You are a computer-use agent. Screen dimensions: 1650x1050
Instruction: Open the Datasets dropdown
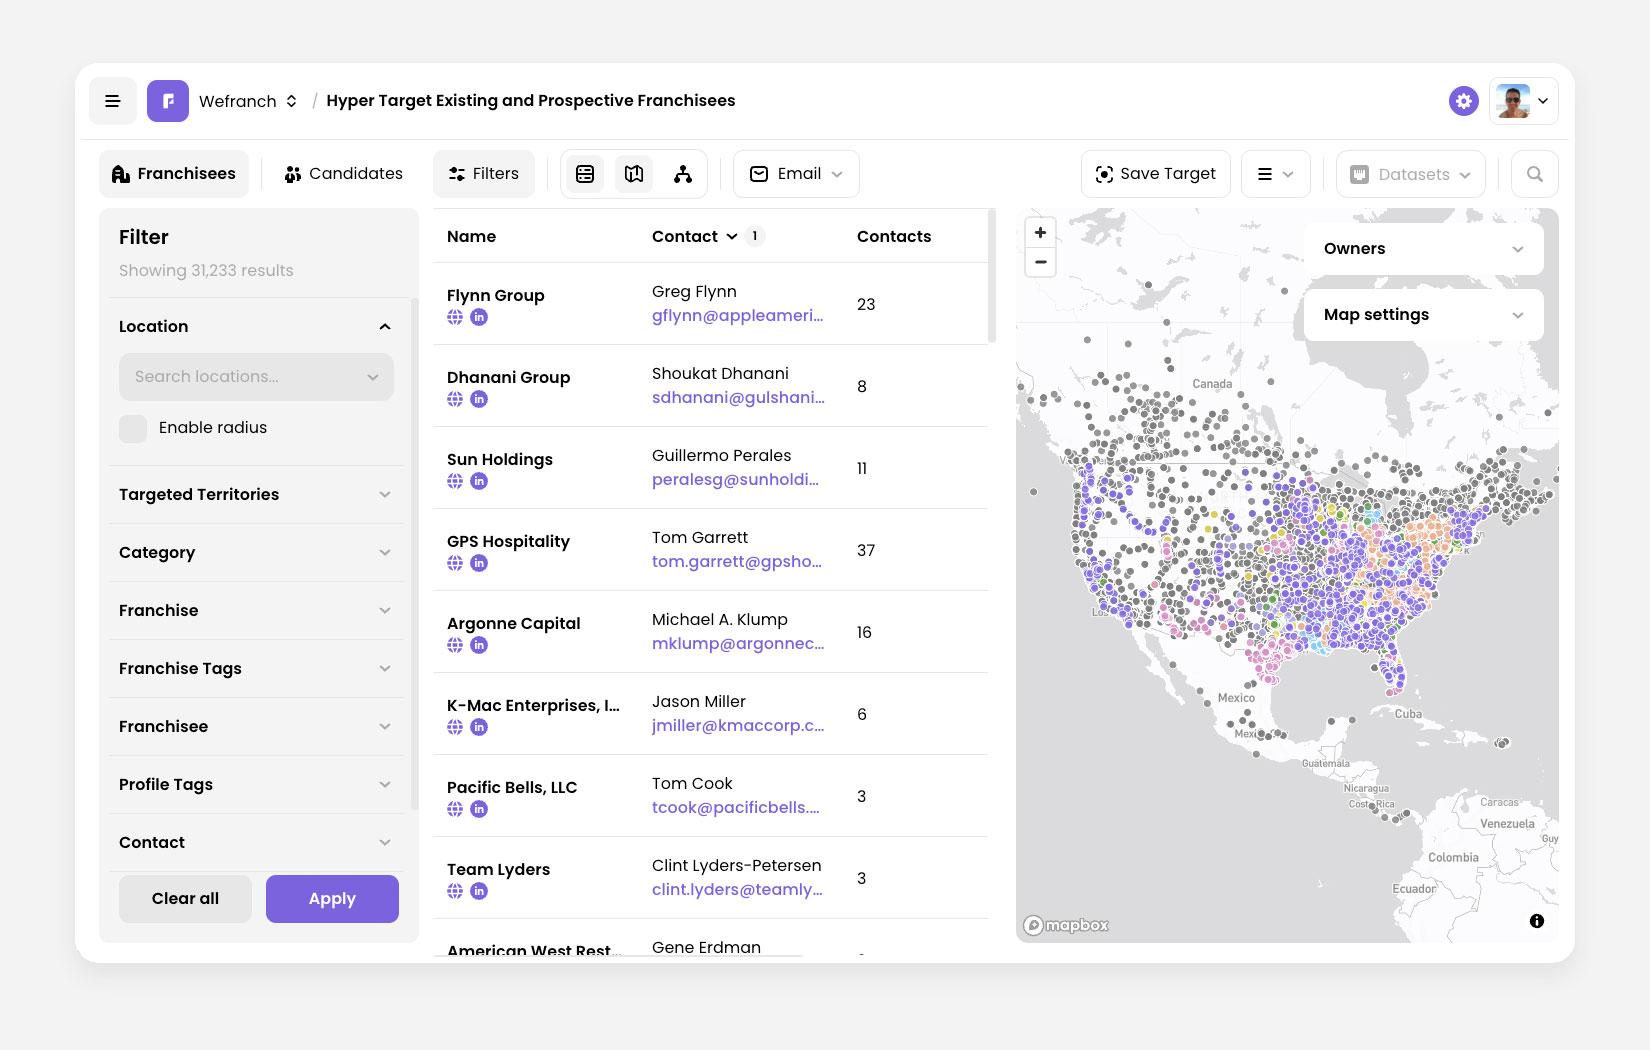[1411, 174]
